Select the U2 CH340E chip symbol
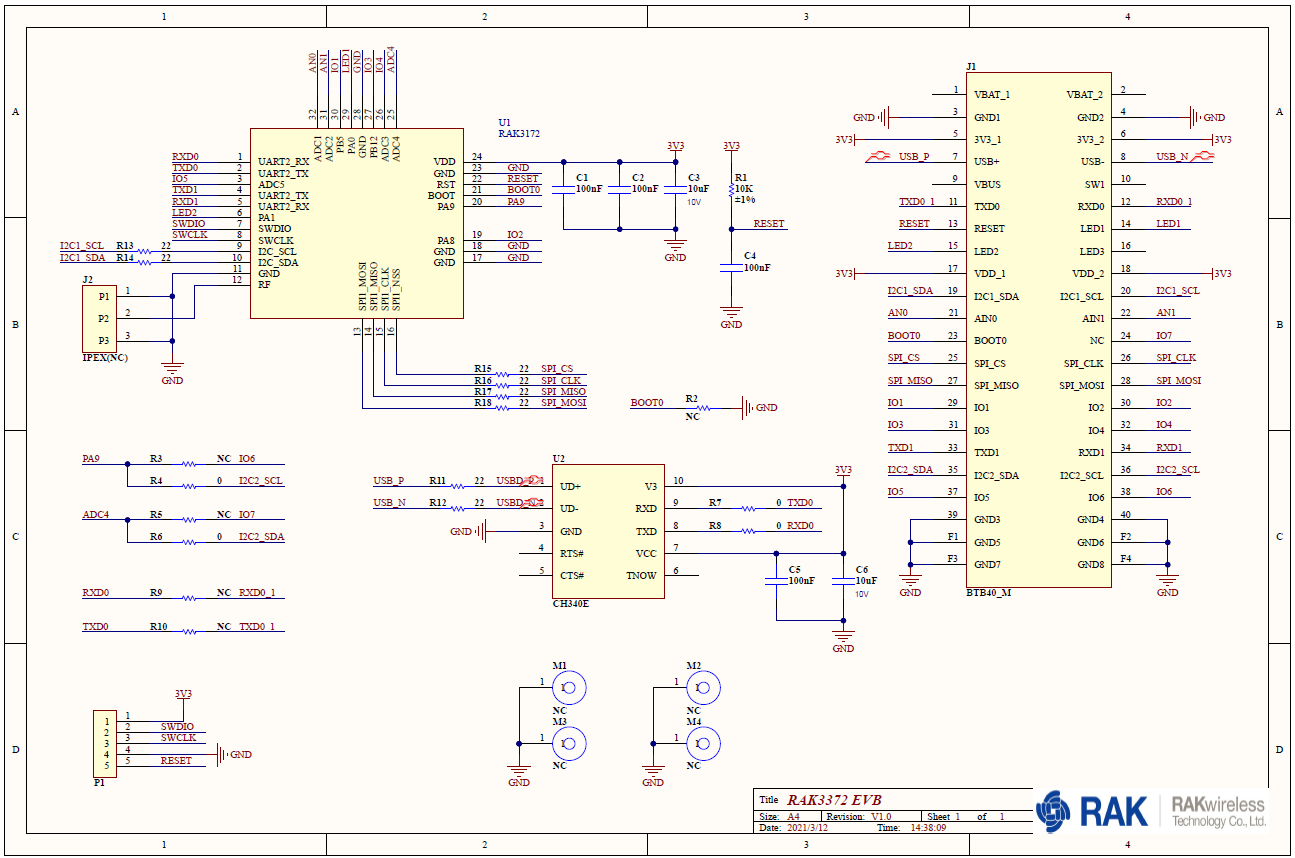Image resolution: width=1295 pixels, height=858 pixels. 608,531
